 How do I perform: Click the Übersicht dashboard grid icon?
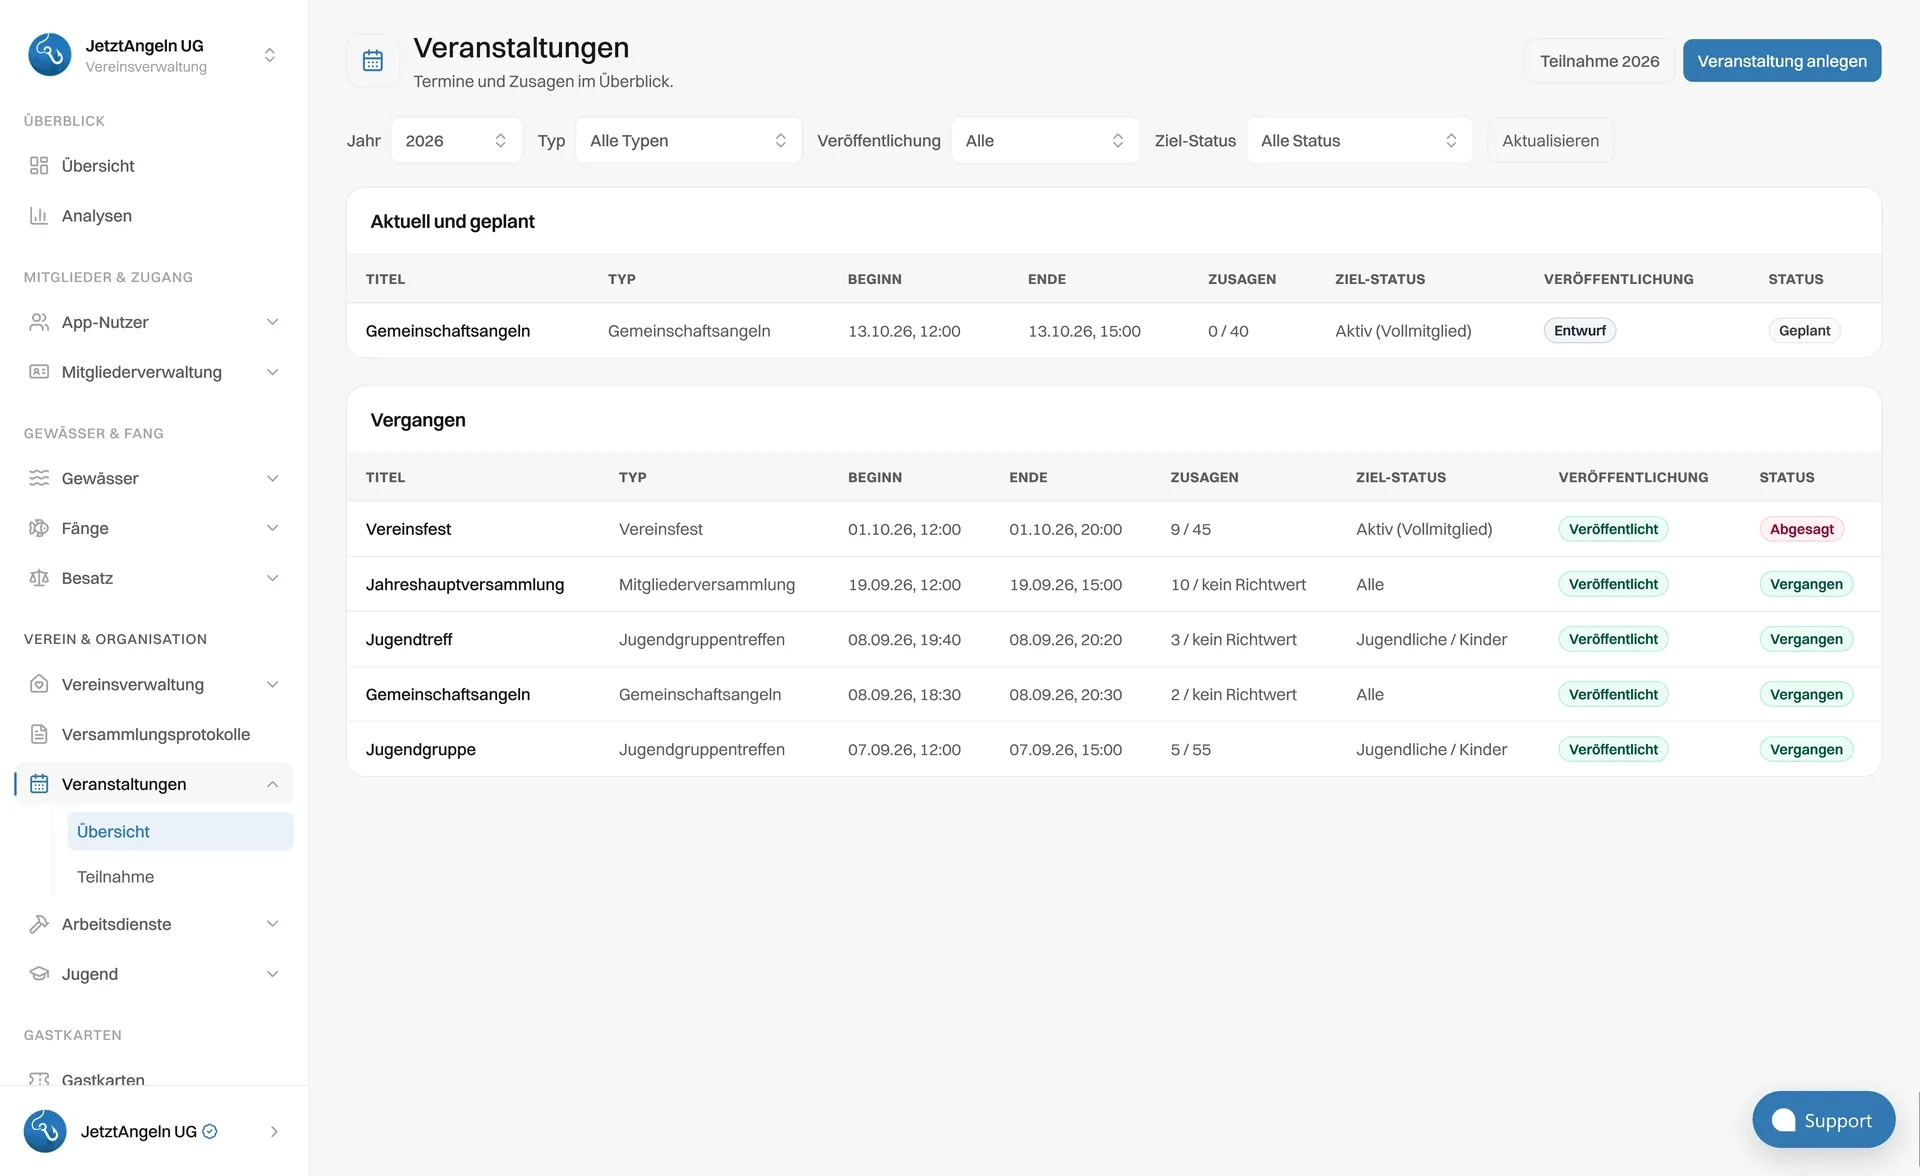point(39,166)
